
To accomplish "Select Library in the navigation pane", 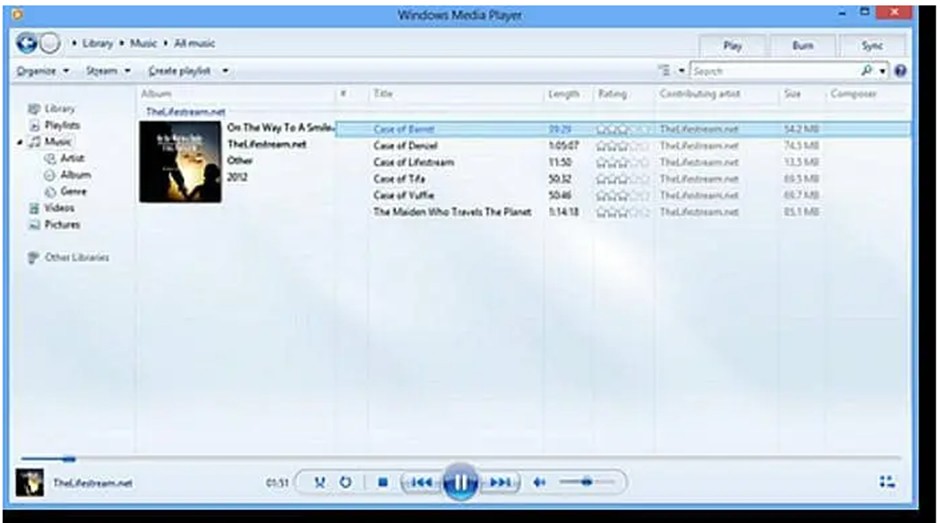I will 59,109.
